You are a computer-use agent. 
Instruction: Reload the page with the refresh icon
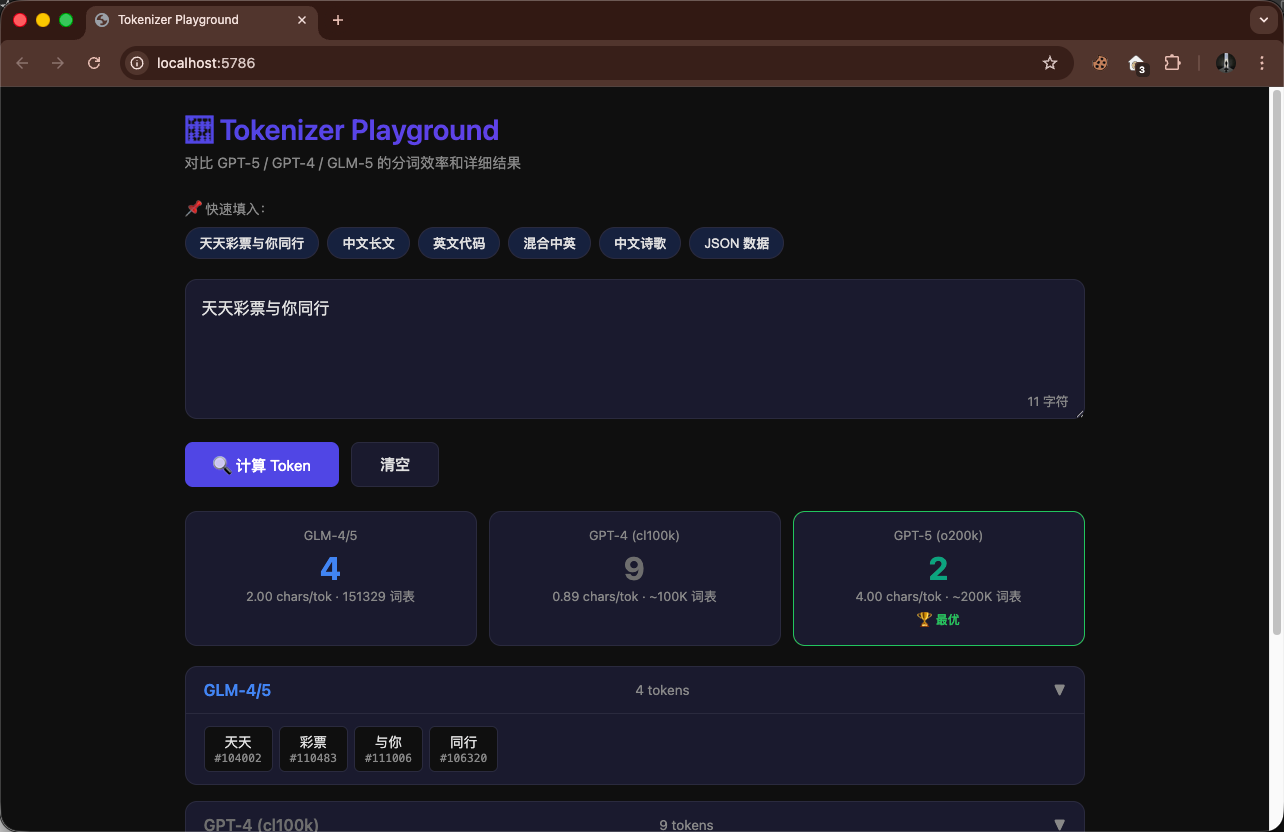94,63
